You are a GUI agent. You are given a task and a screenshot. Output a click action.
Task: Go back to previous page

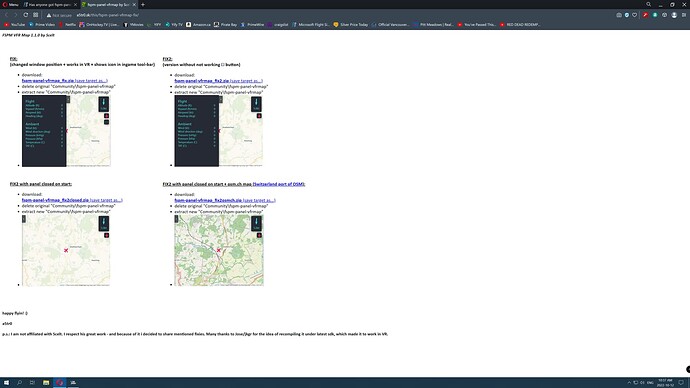6,15
